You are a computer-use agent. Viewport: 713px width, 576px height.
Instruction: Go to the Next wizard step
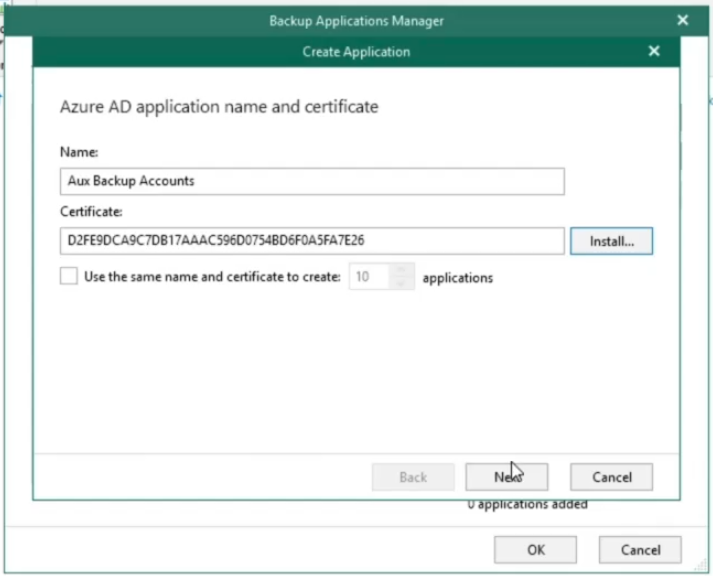tap(507, 477)
